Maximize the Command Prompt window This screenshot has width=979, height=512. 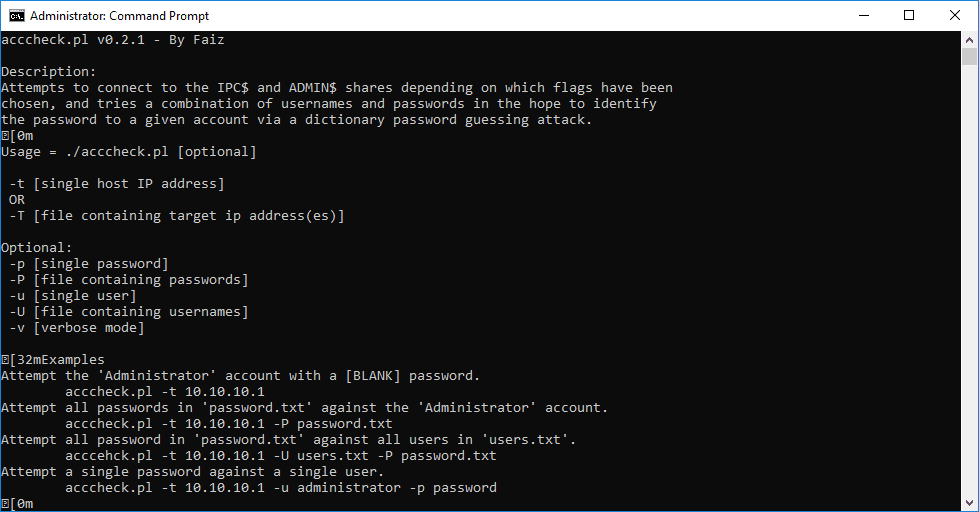click(x=909, y=15)
